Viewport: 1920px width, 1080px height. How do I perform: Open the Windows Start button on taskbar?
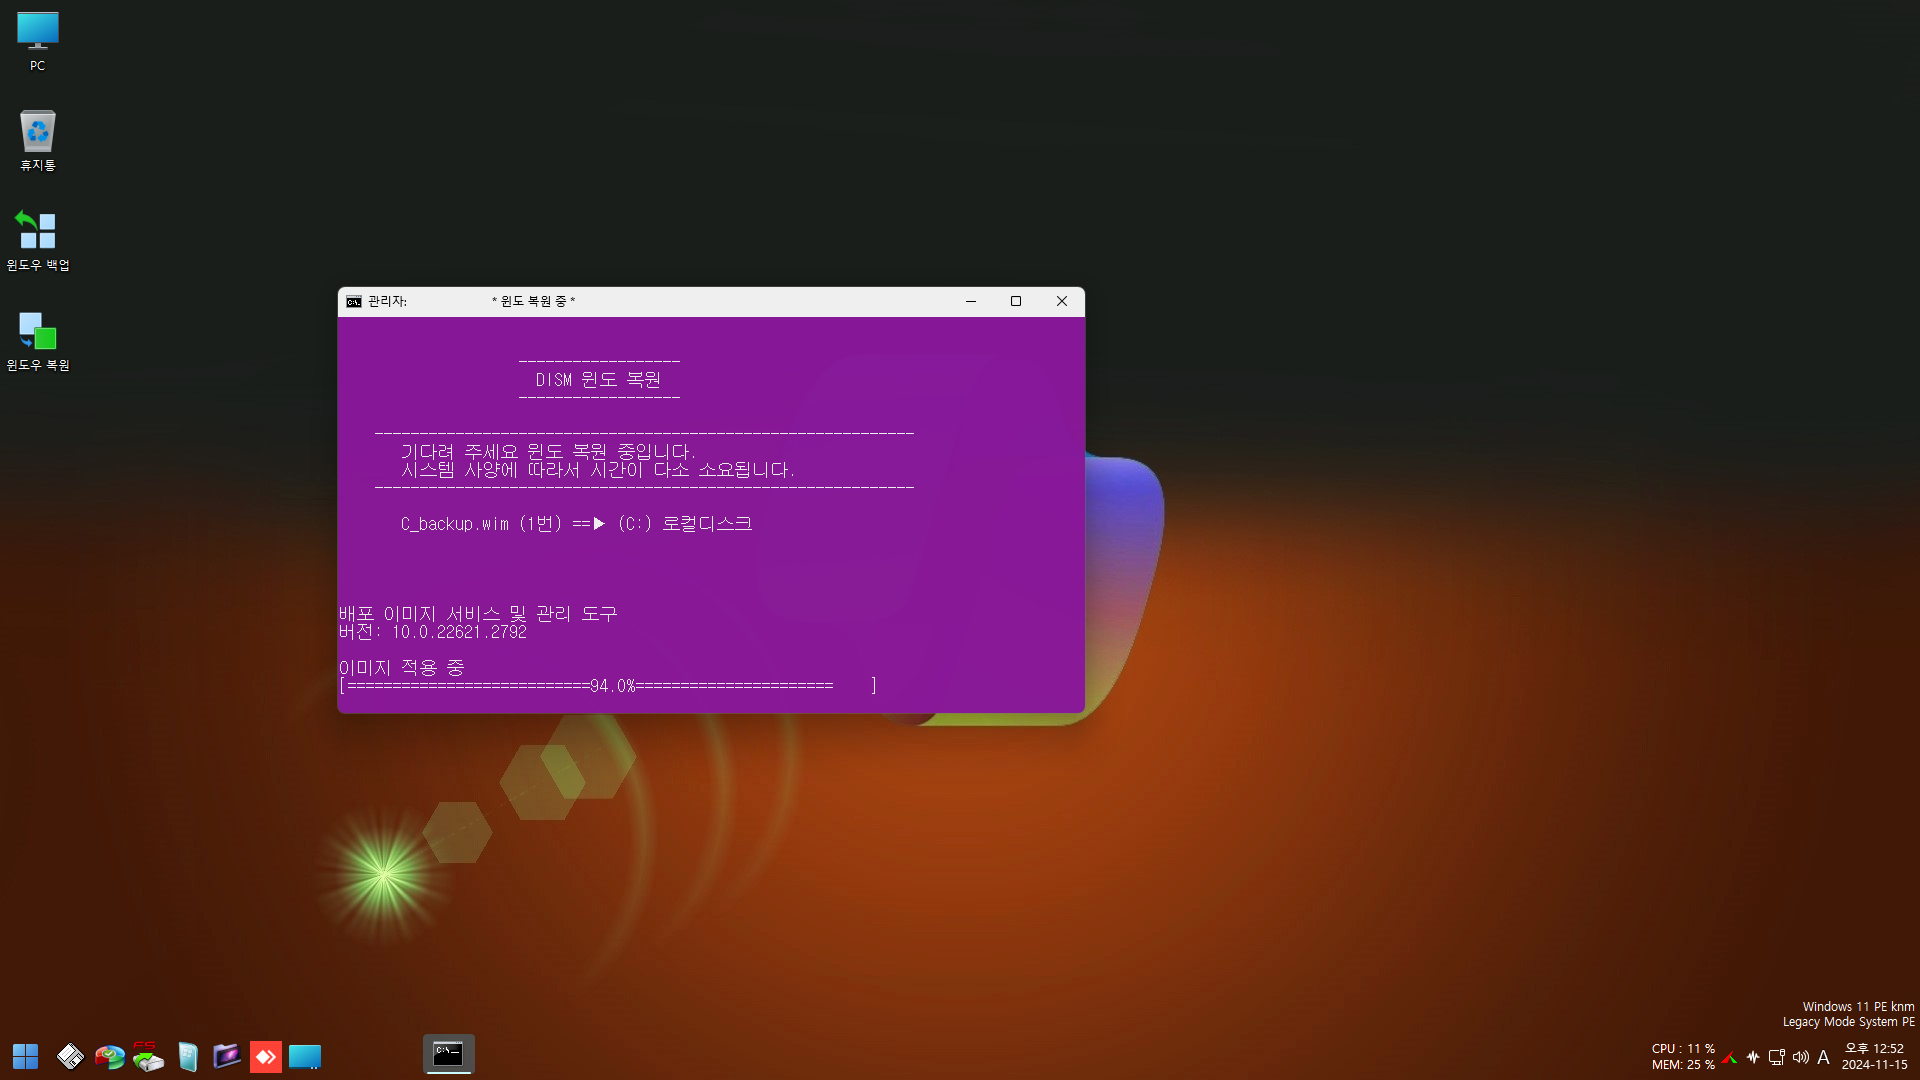point(25,1056)
